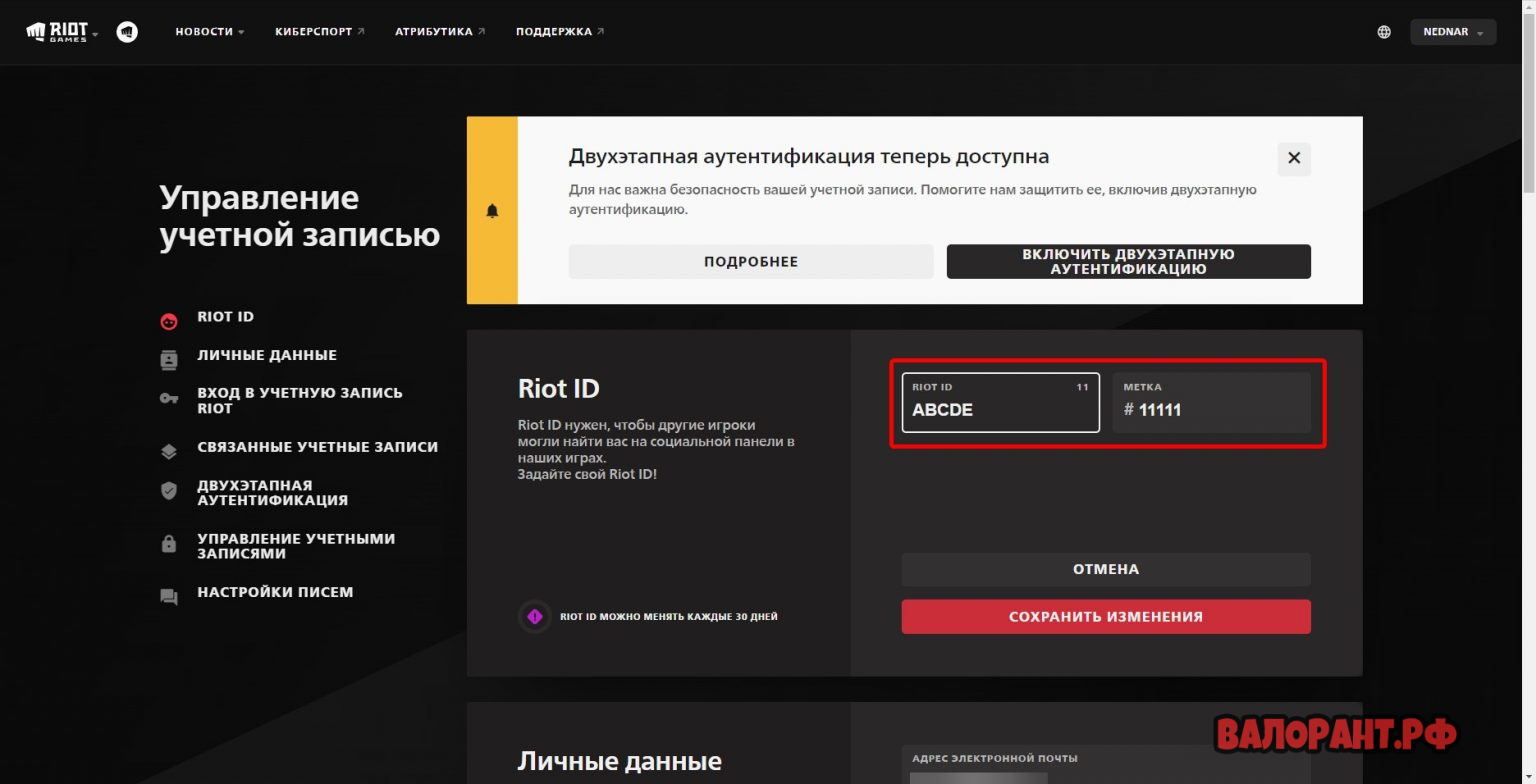The width and height of the screenshot is (1536, 784).
Task: Open the Поддержка menu link
Action: point(560,32)
